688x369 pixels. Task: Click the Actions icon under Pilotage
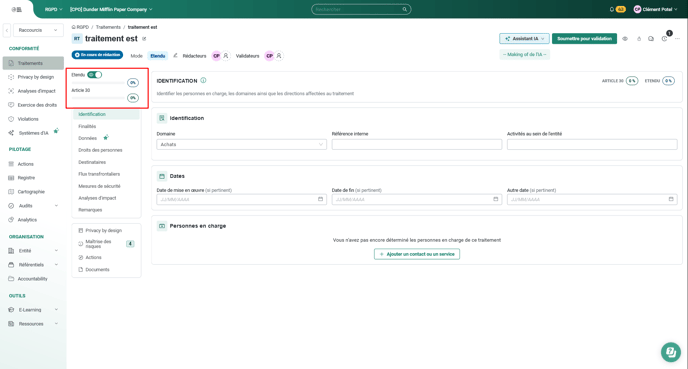click(x=11, y=164)
